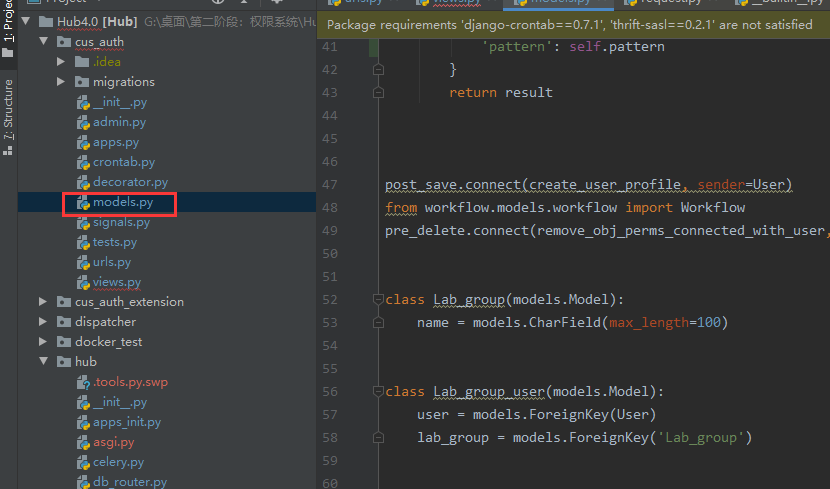
Task: Click the Python file icon beside admin.py
Action: tap(83, 122)
